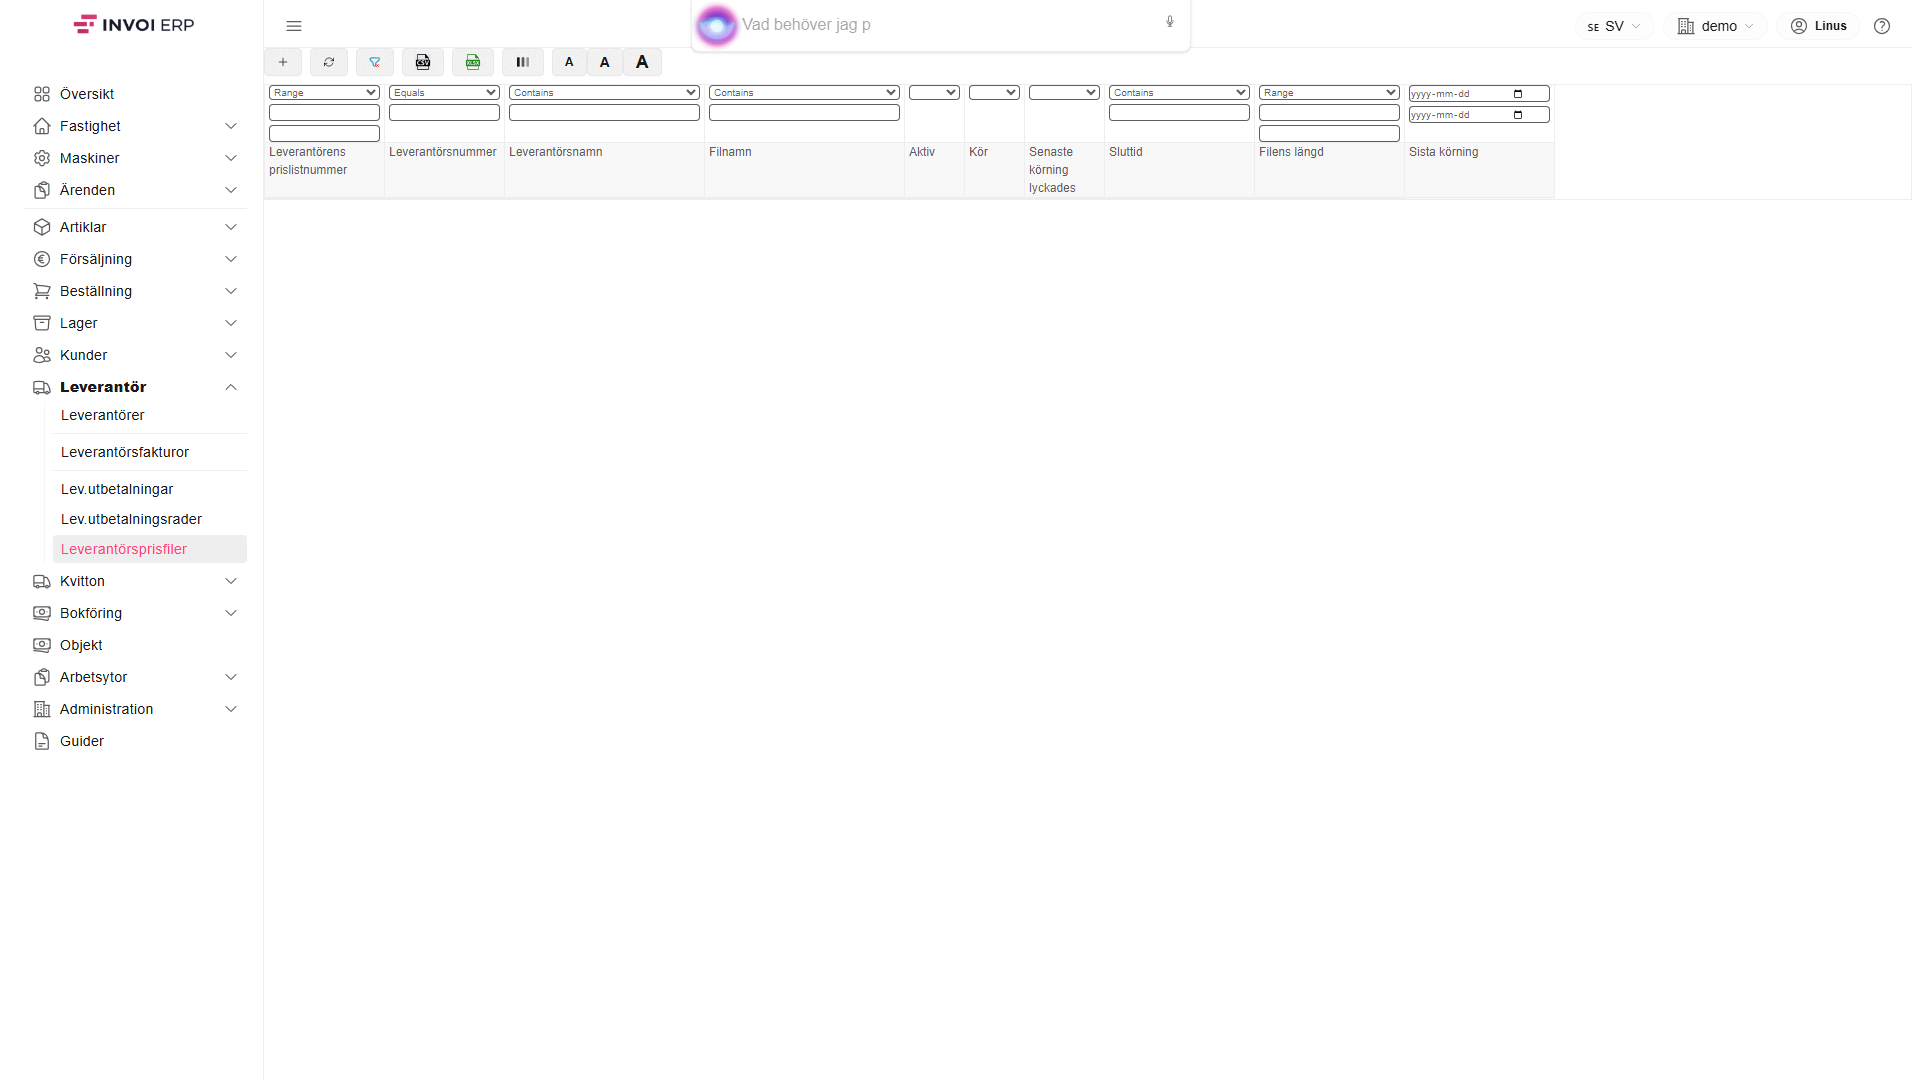1920x1080 pixels.
Task: Select the smallest font size A
Action: coord(569,62)
